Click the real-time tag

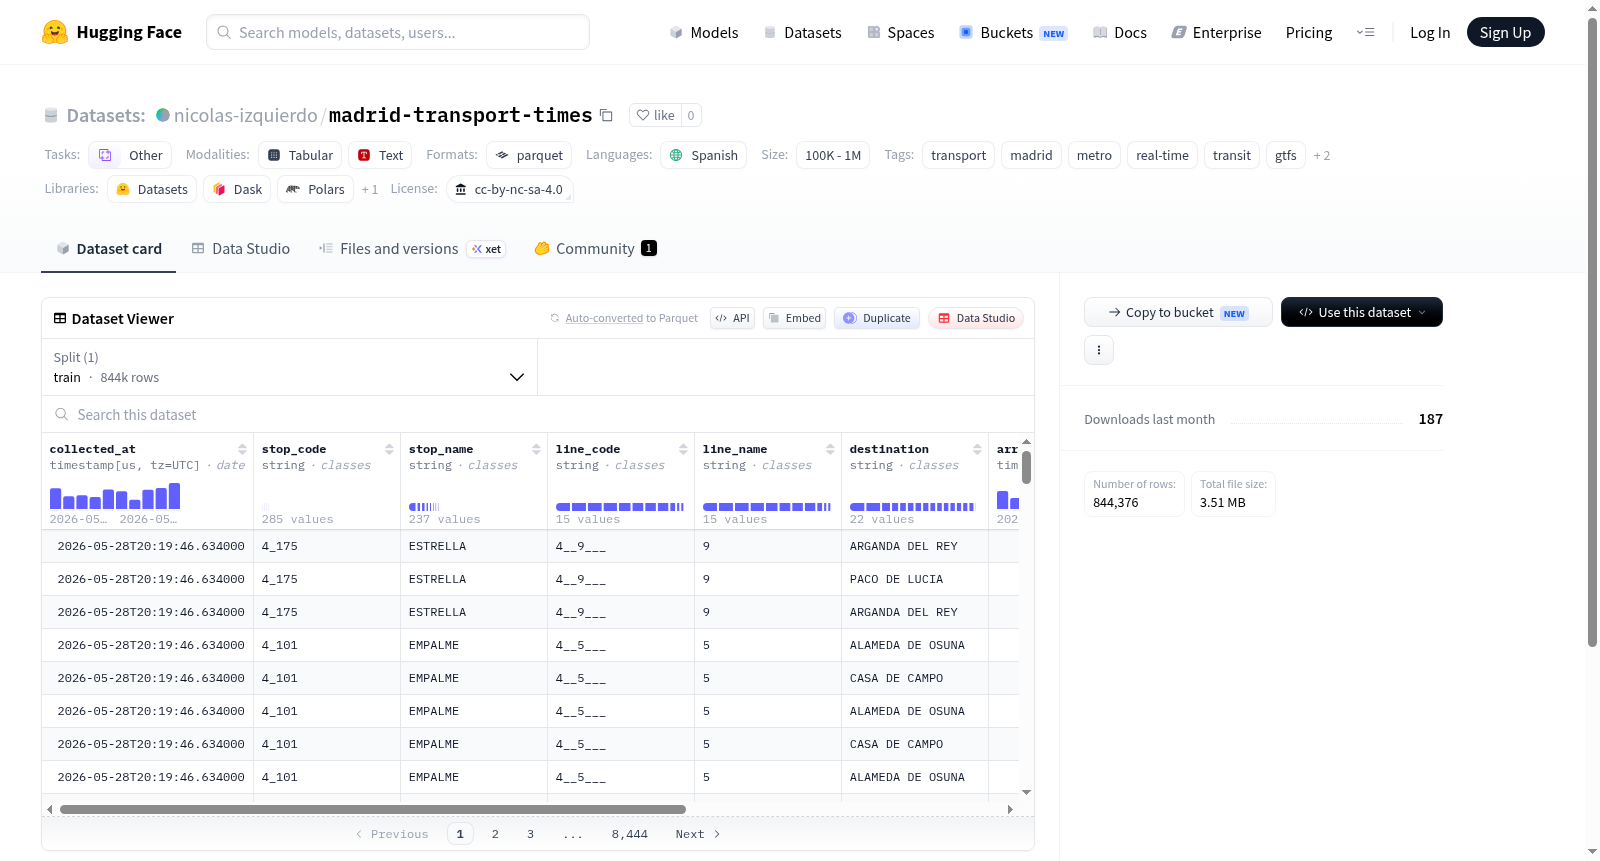[x=1162, y=155]
